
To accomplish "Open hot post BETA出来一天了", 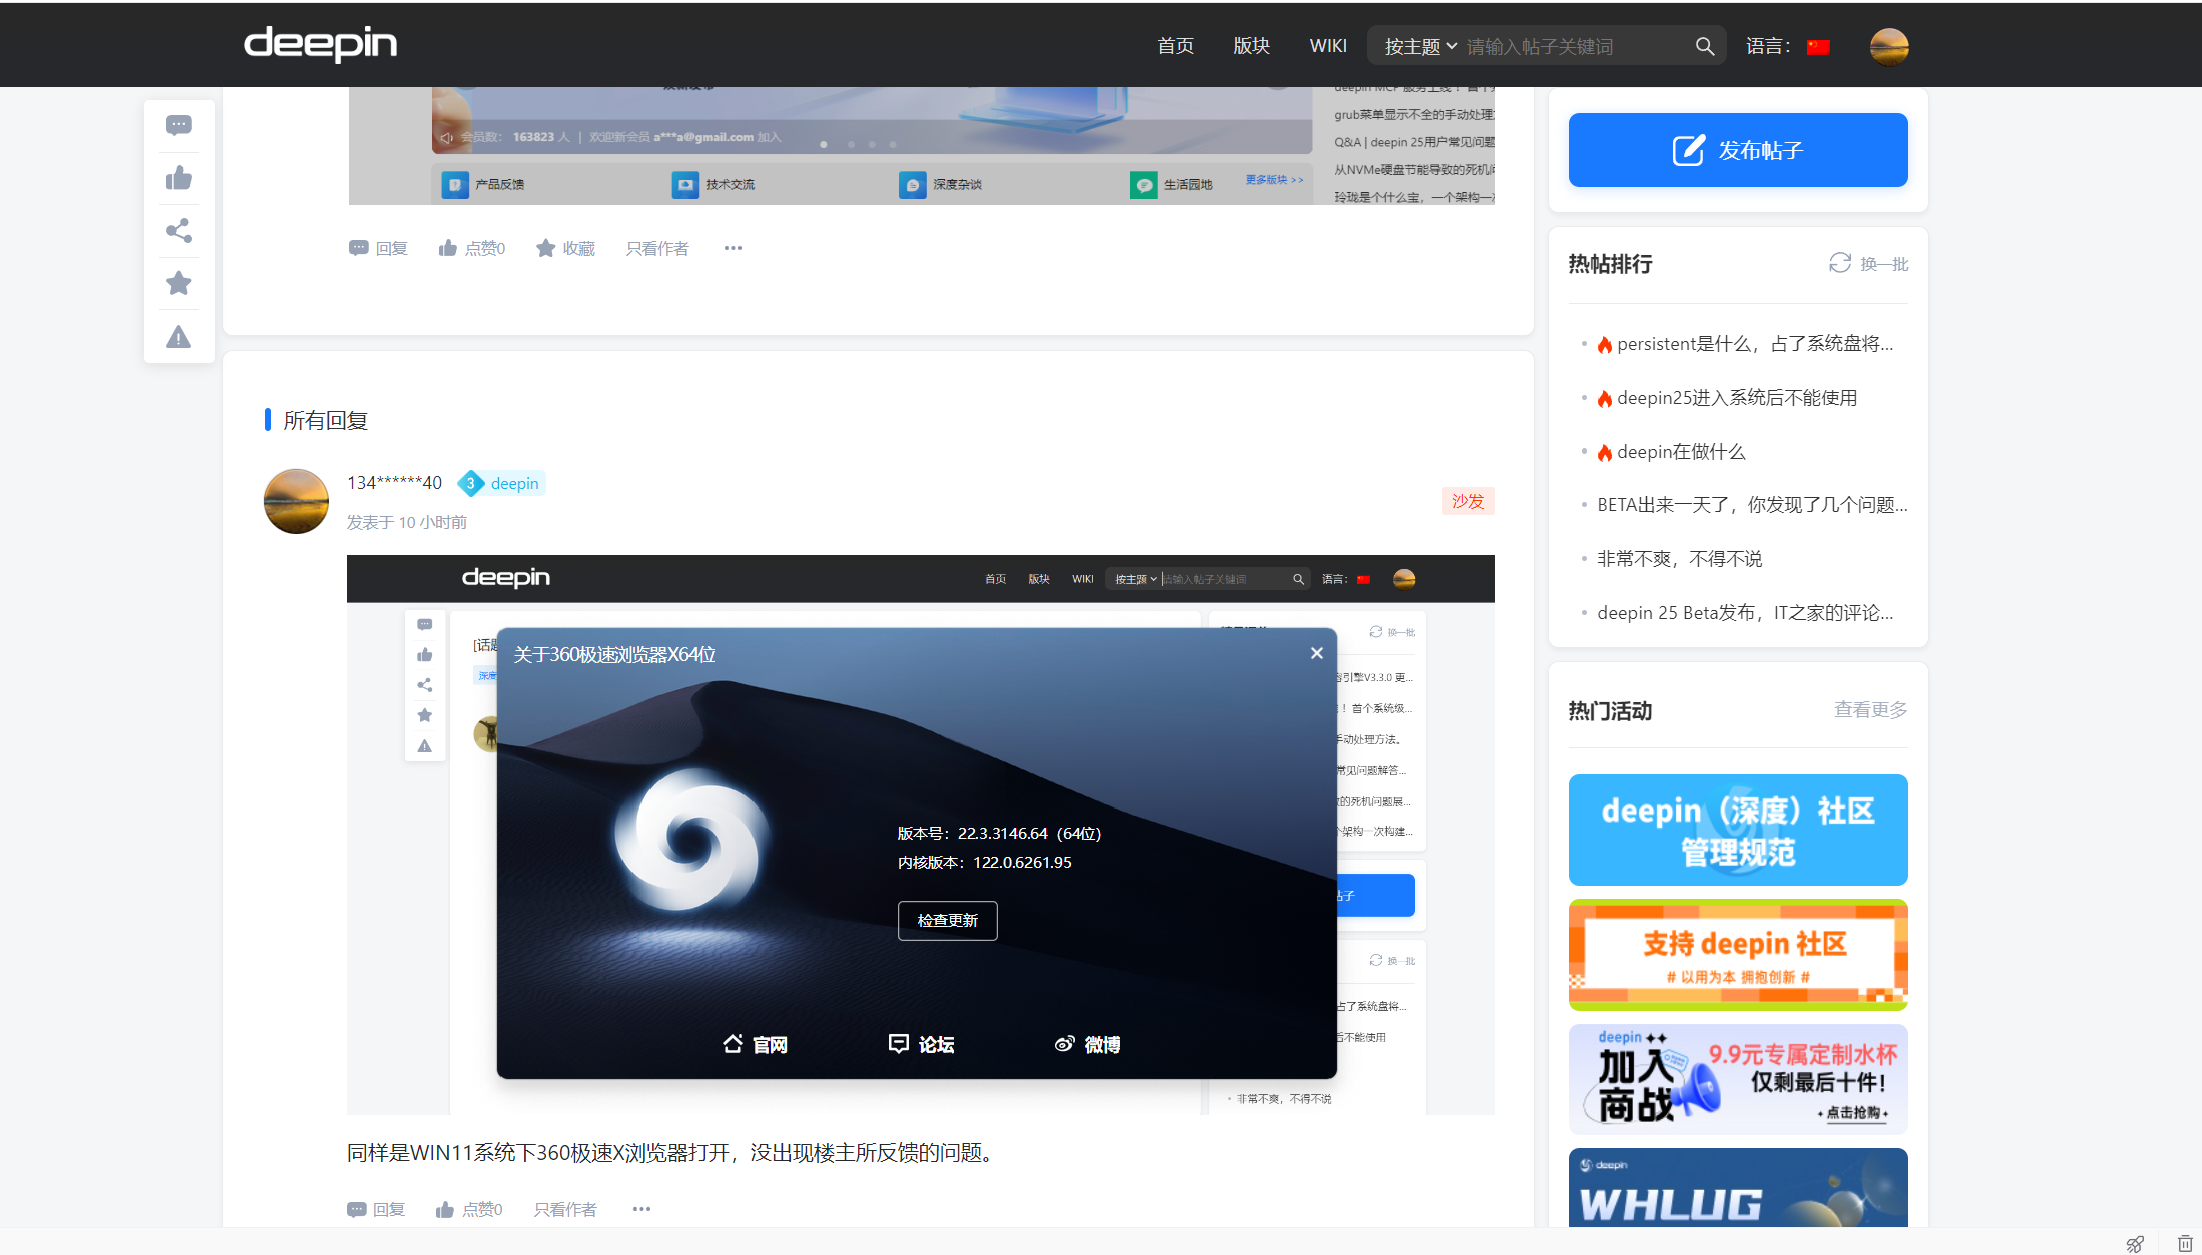I will coord(1752,505).
